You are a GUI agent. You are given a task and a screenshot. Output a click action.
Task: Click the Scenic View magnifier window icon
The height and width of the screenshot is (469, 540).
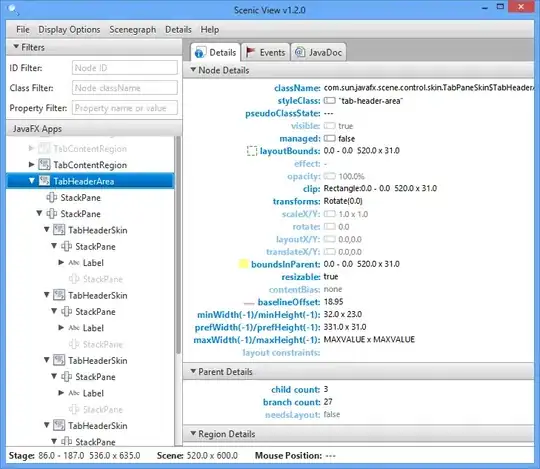[x=12, y=9]
